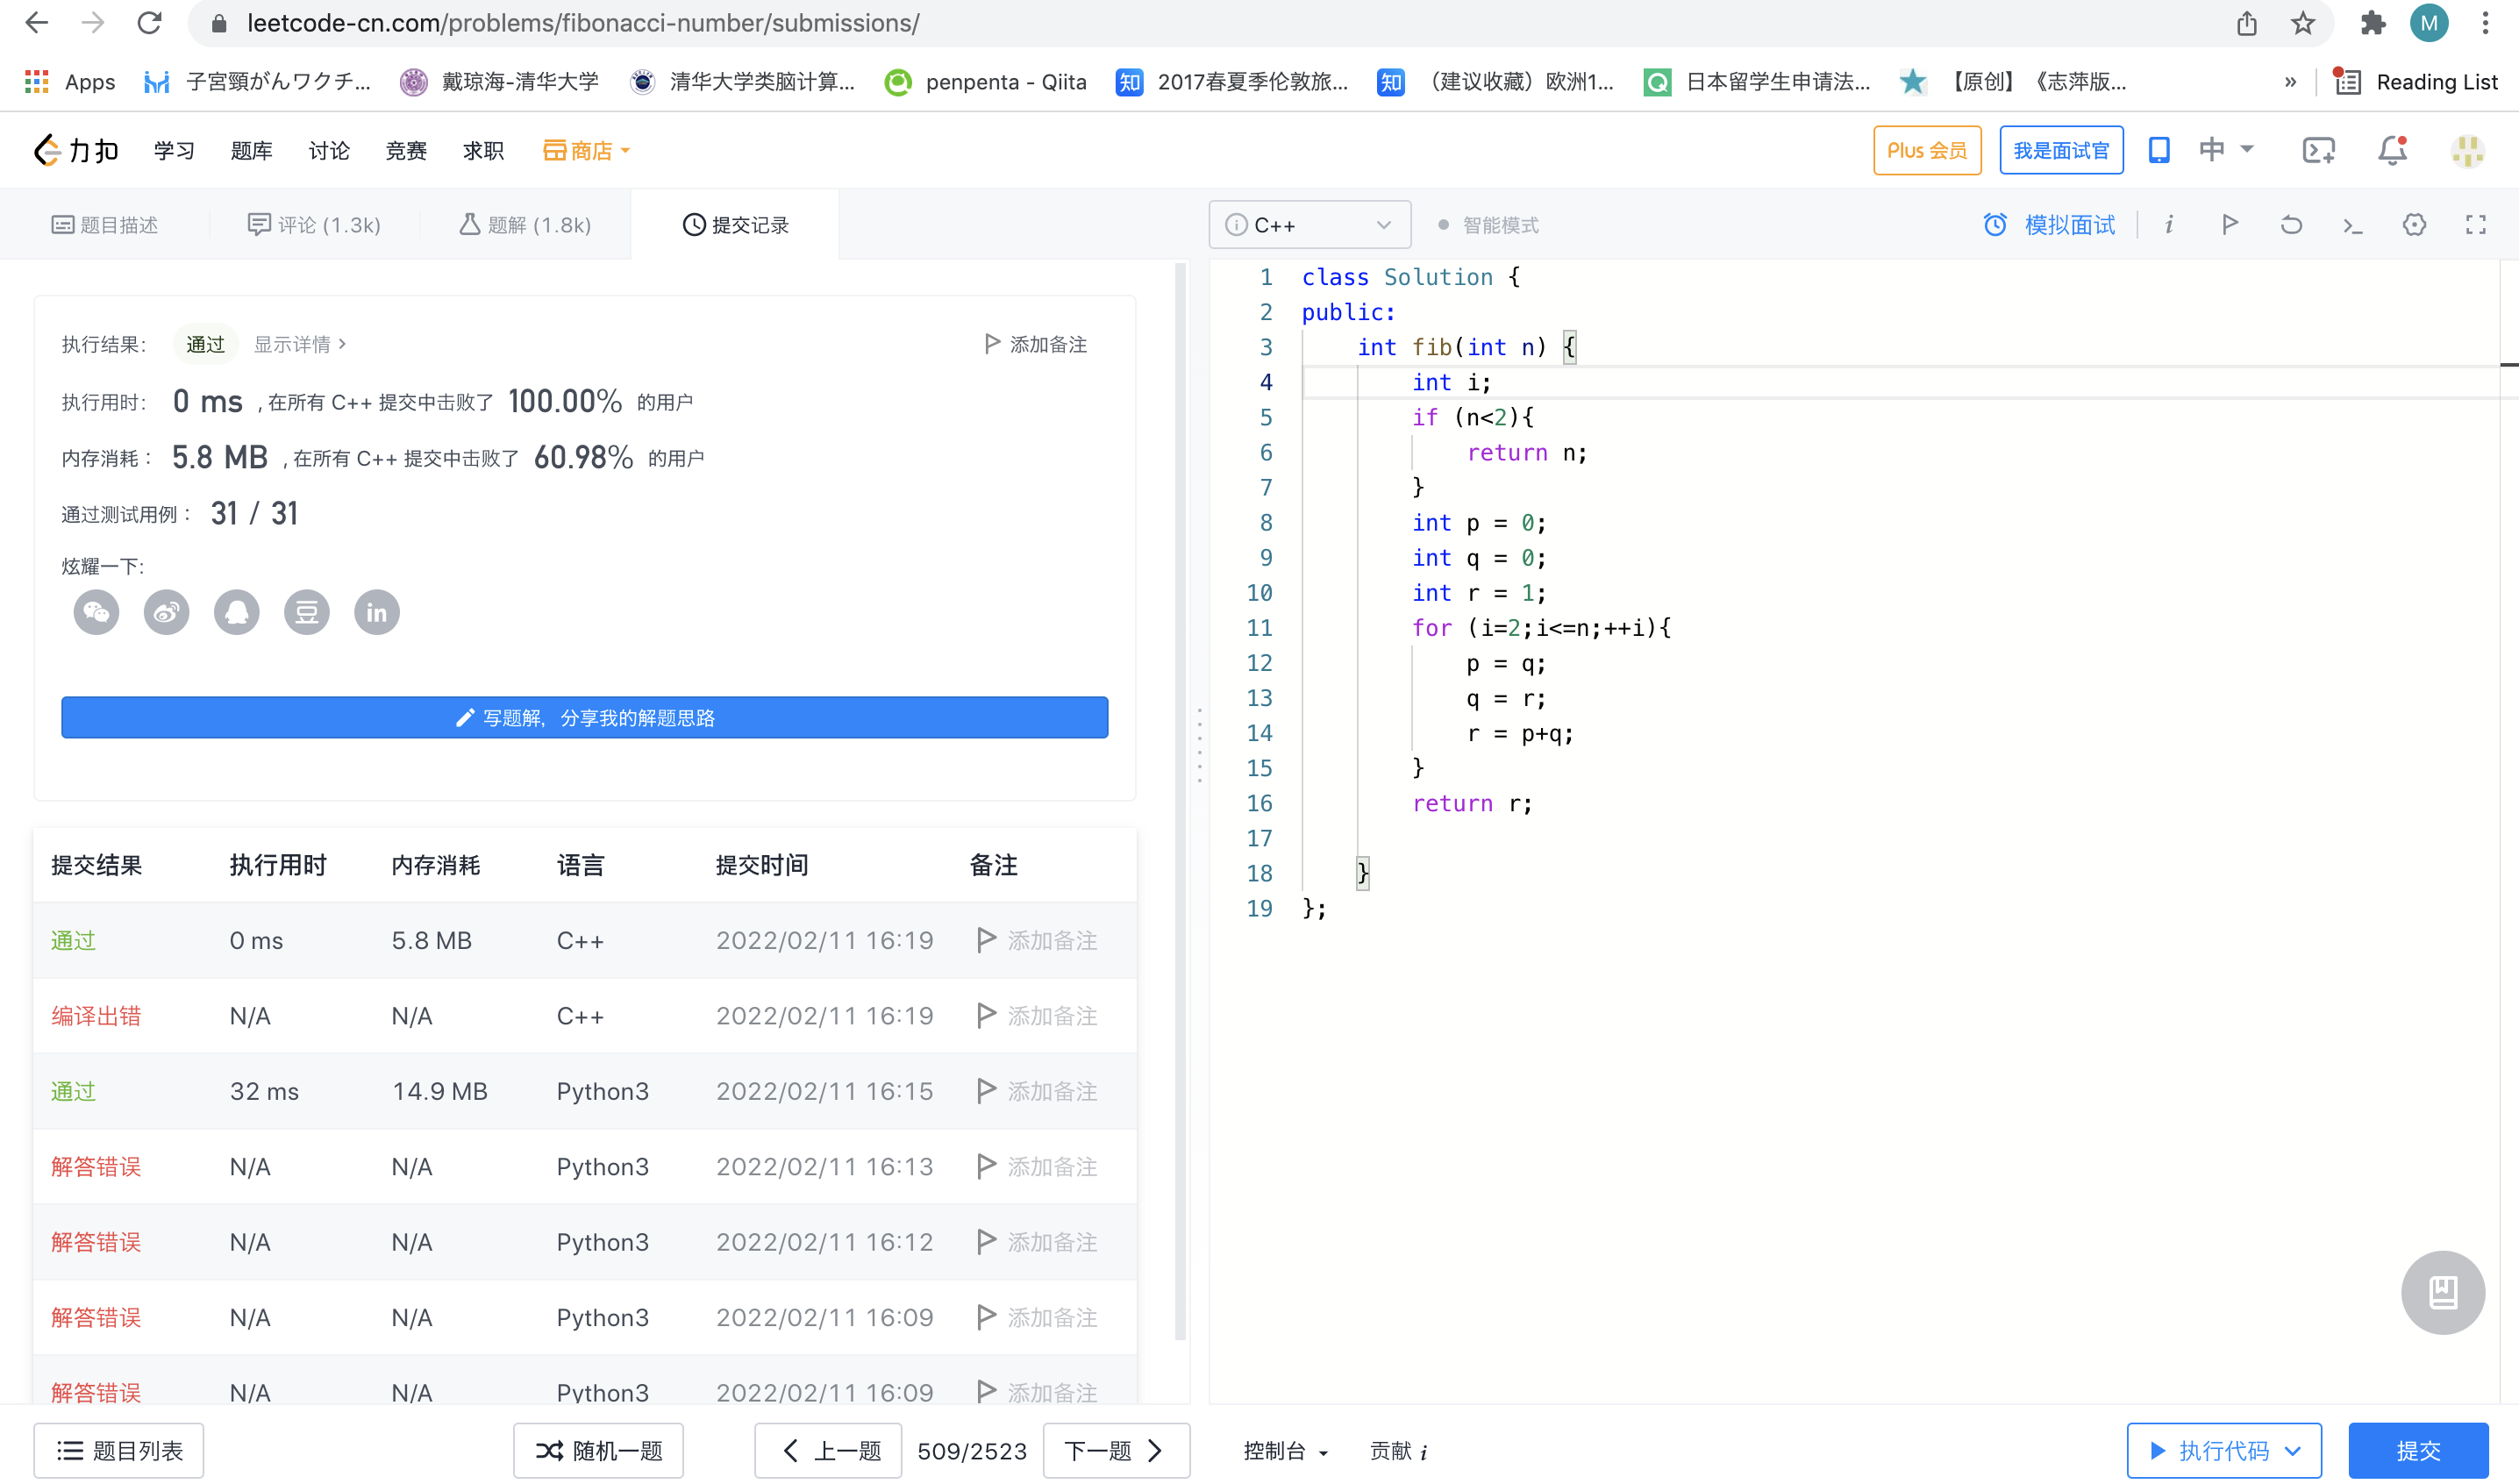Click the run code play icon in editor toolbar
Viewport: 2519px width, 1484px height.
click(2229, 224)
